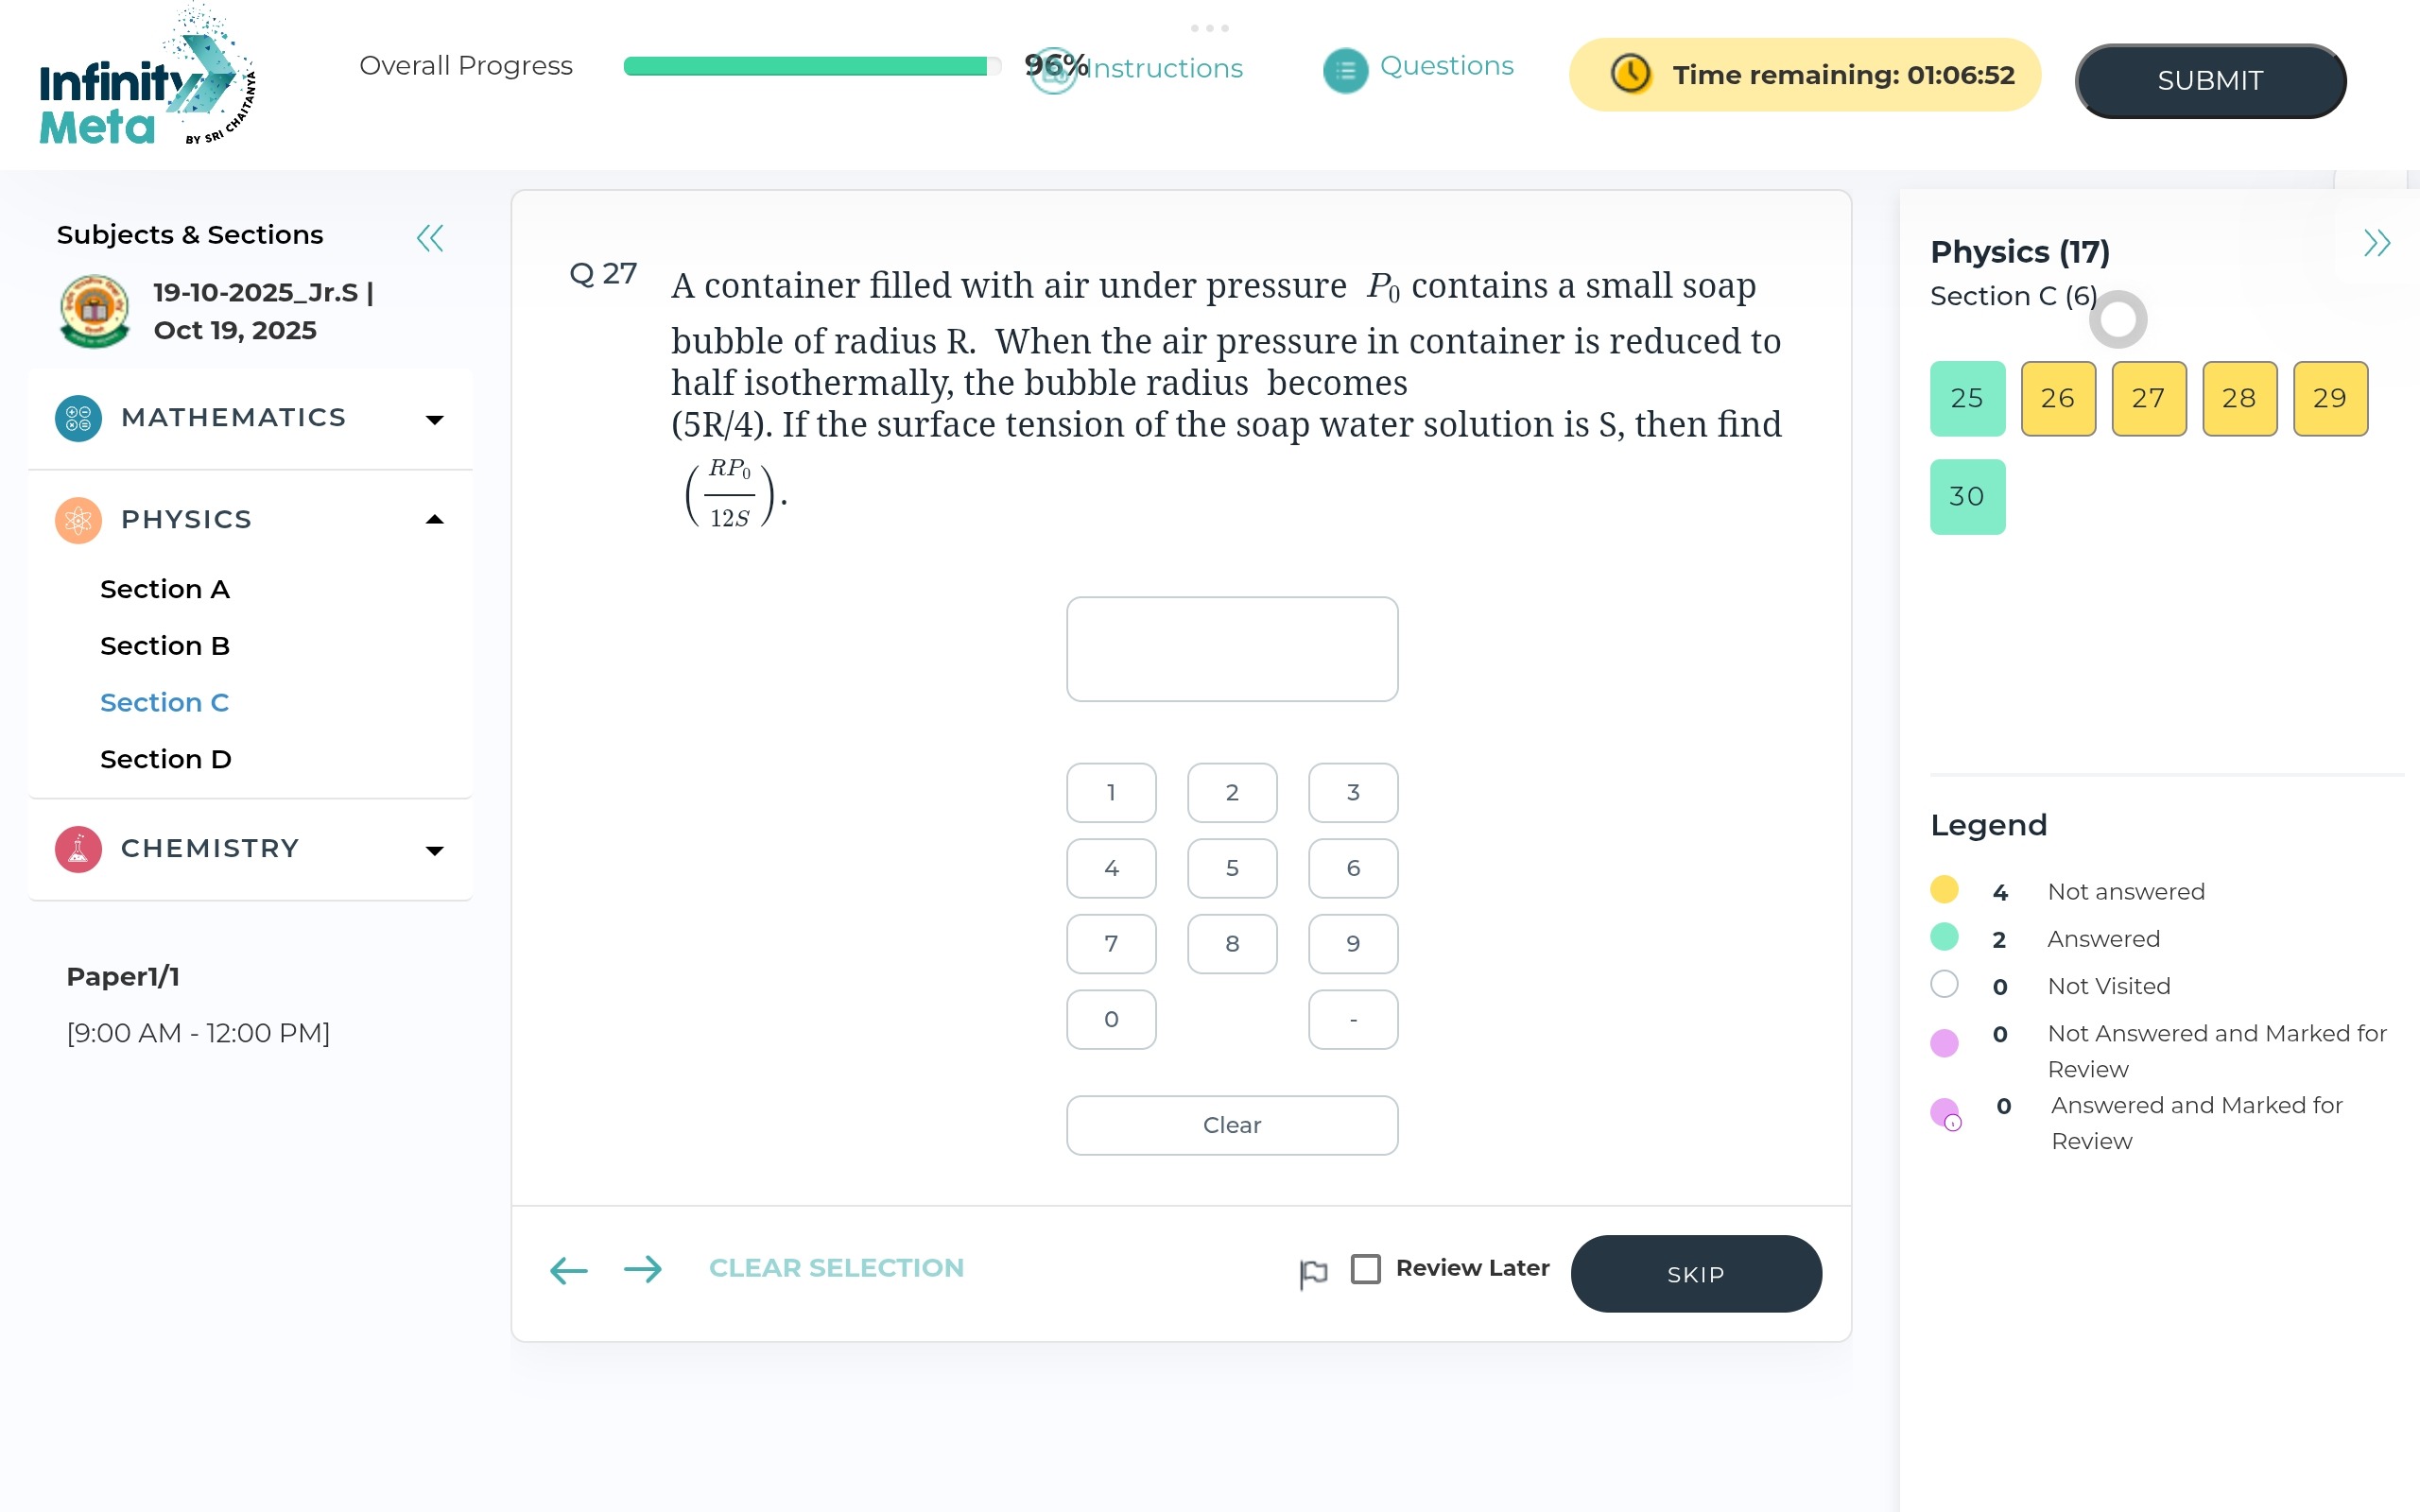Viewport: 2420px width, 1512px height.
Task: Click the previous question arrow
Action: tap(569, 1270)
